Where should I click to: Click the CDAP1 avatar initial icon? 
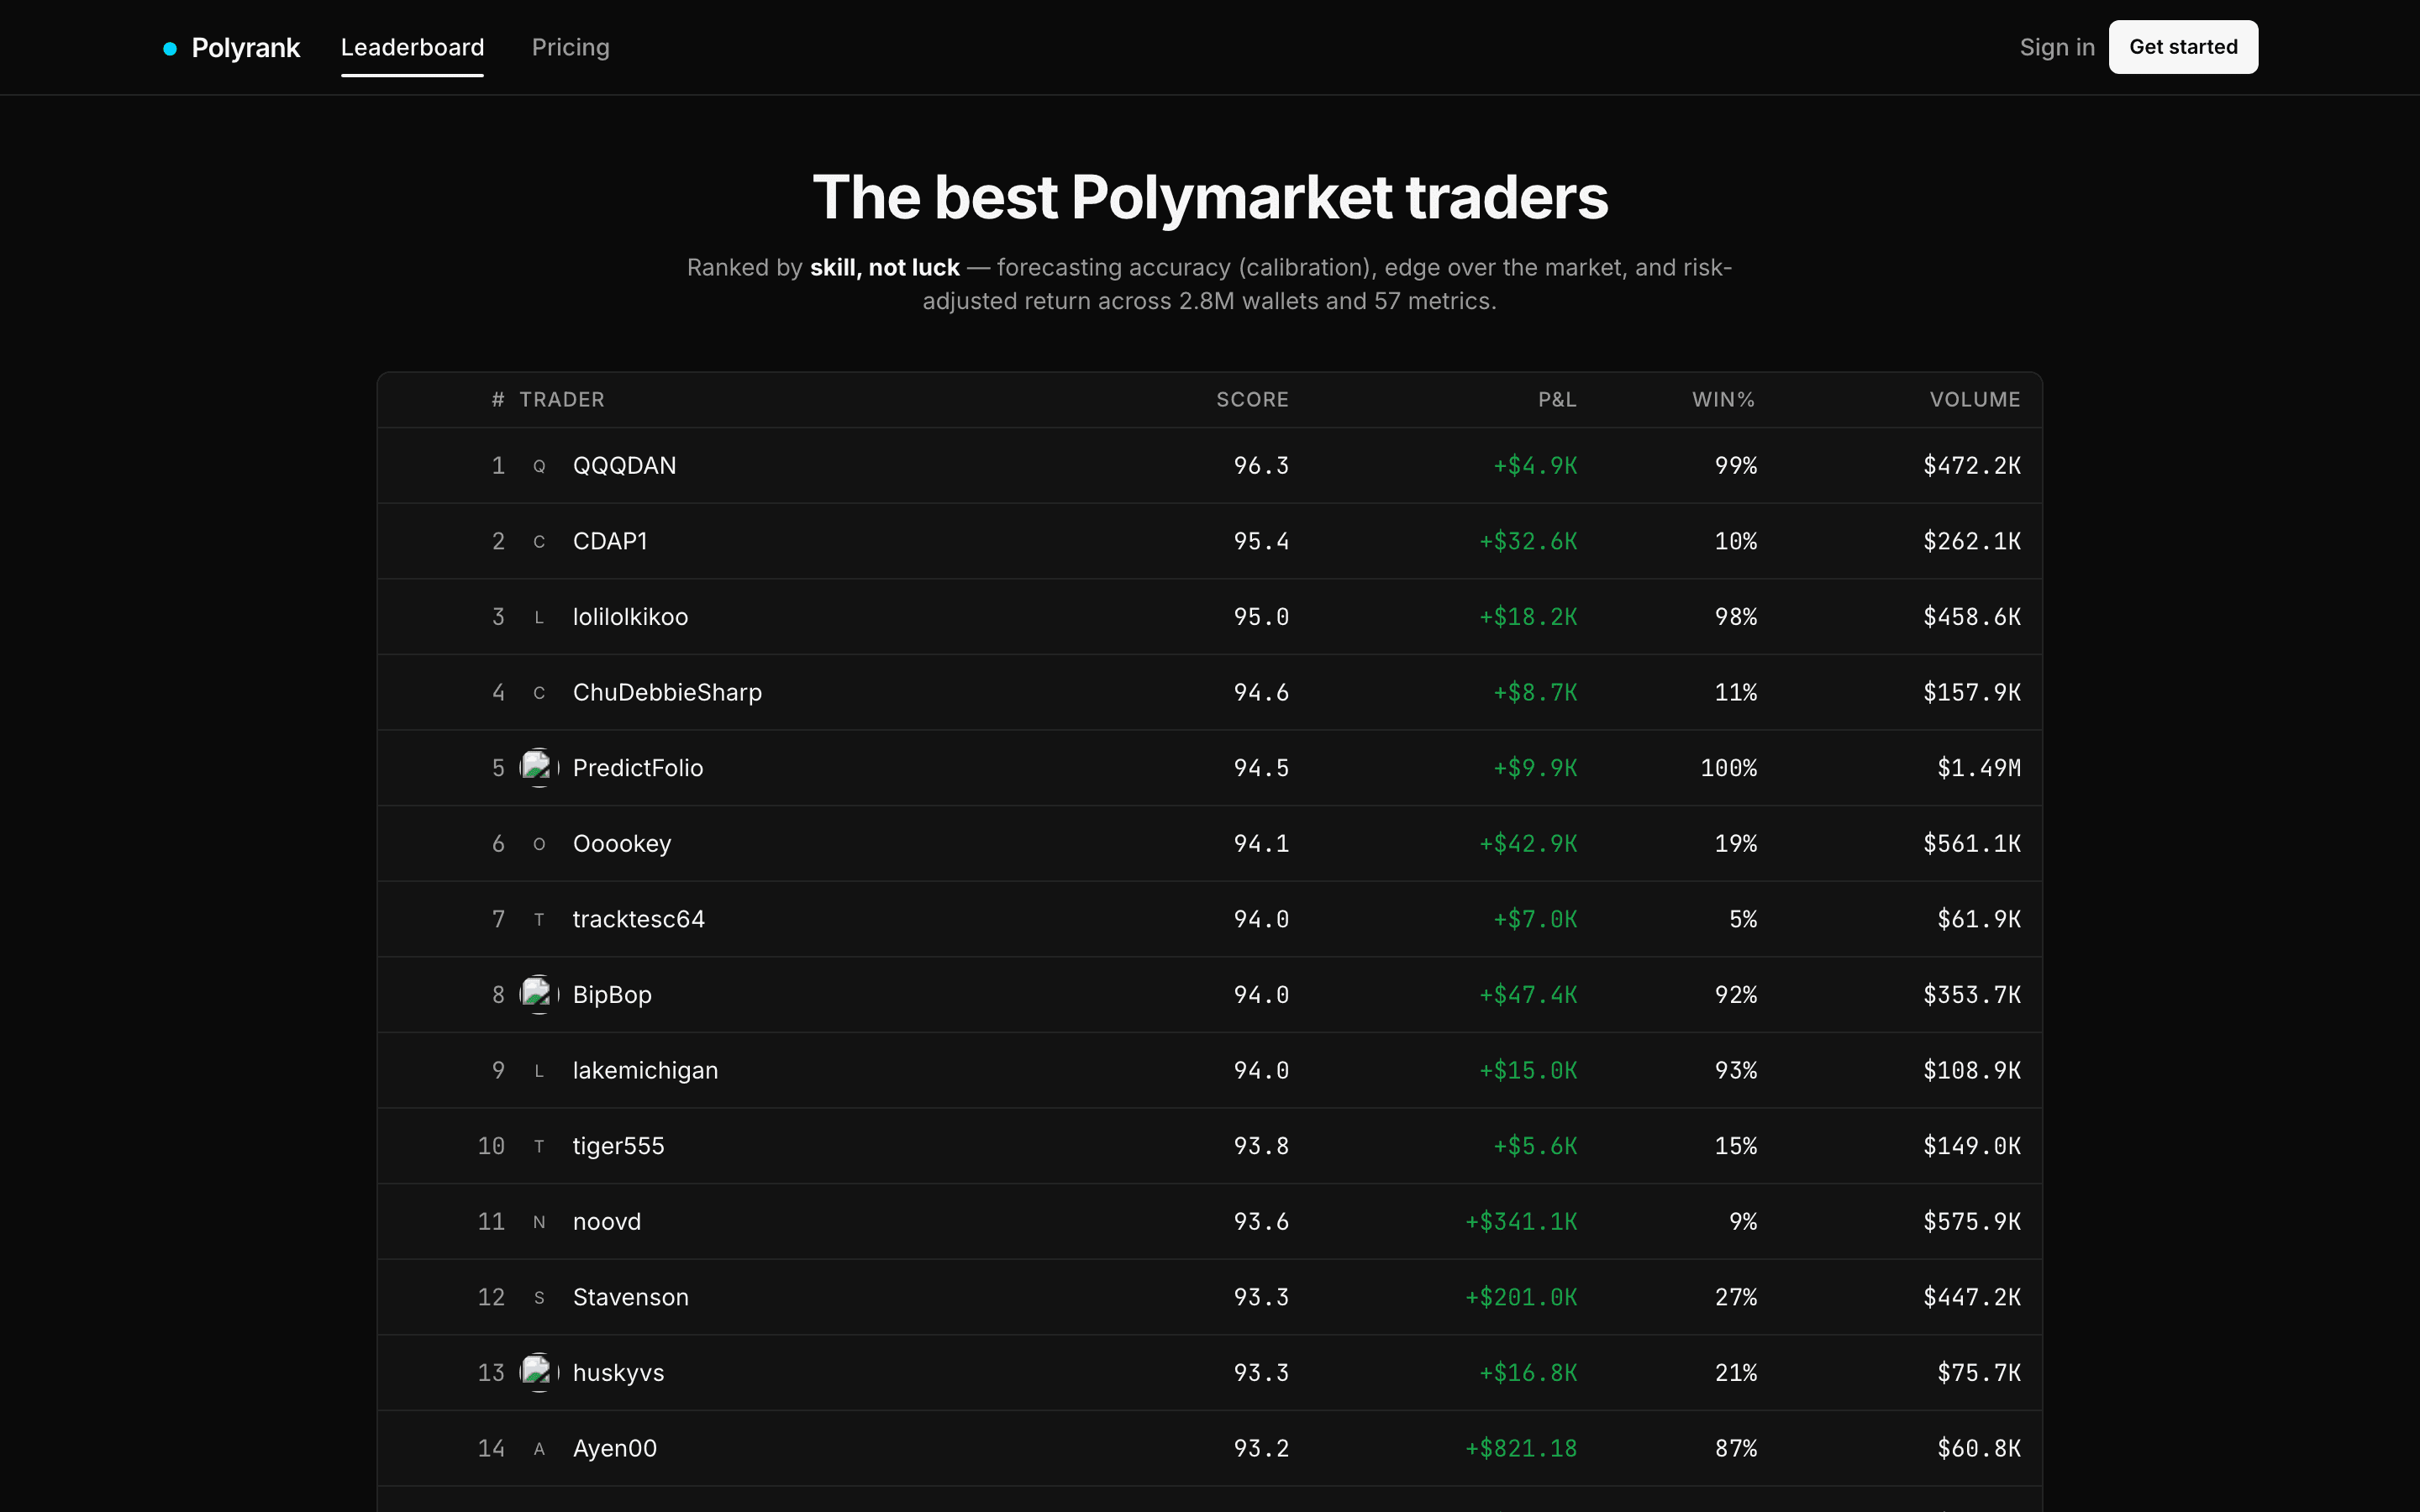click(539, 541)
